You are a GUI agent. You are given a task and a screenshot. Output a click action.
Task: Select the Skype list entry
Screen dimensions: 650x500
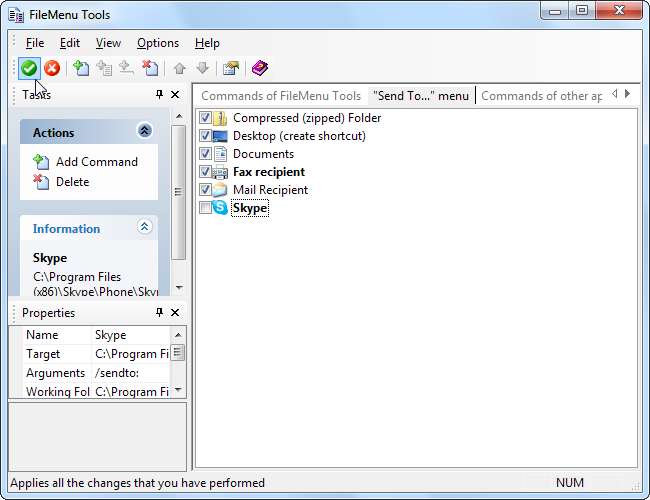(250, 208)
